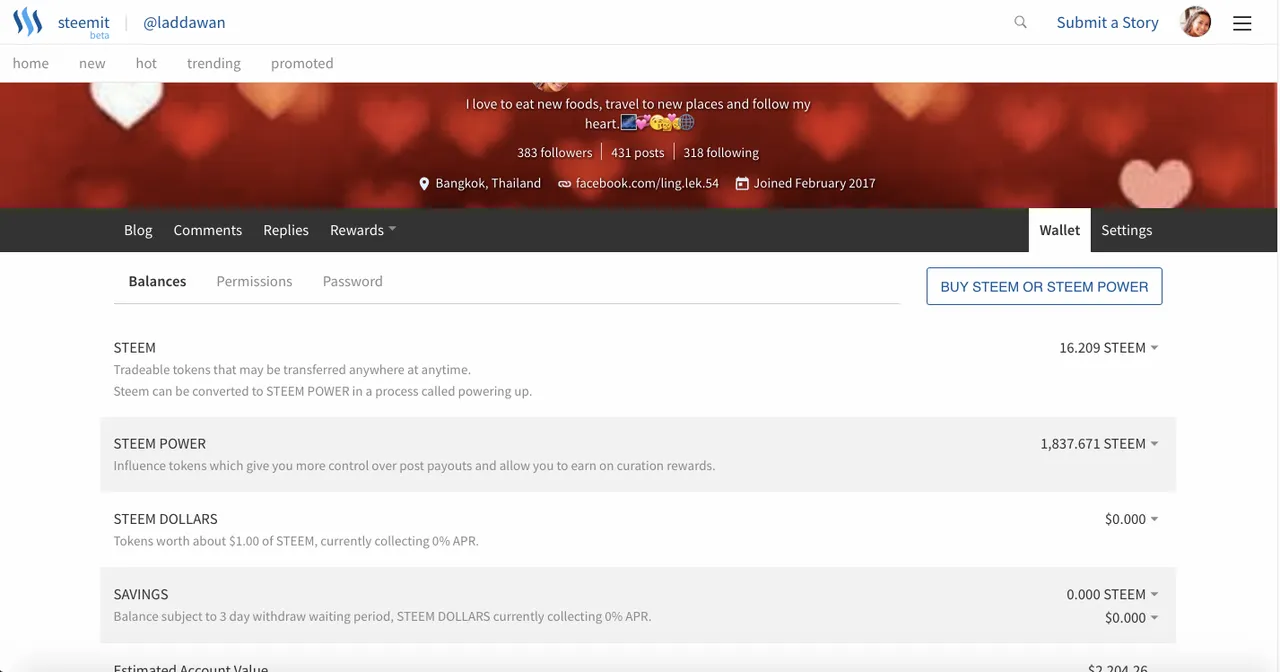
Task: Click the 'steemit' wordmark text
Action: pos(84,22)
